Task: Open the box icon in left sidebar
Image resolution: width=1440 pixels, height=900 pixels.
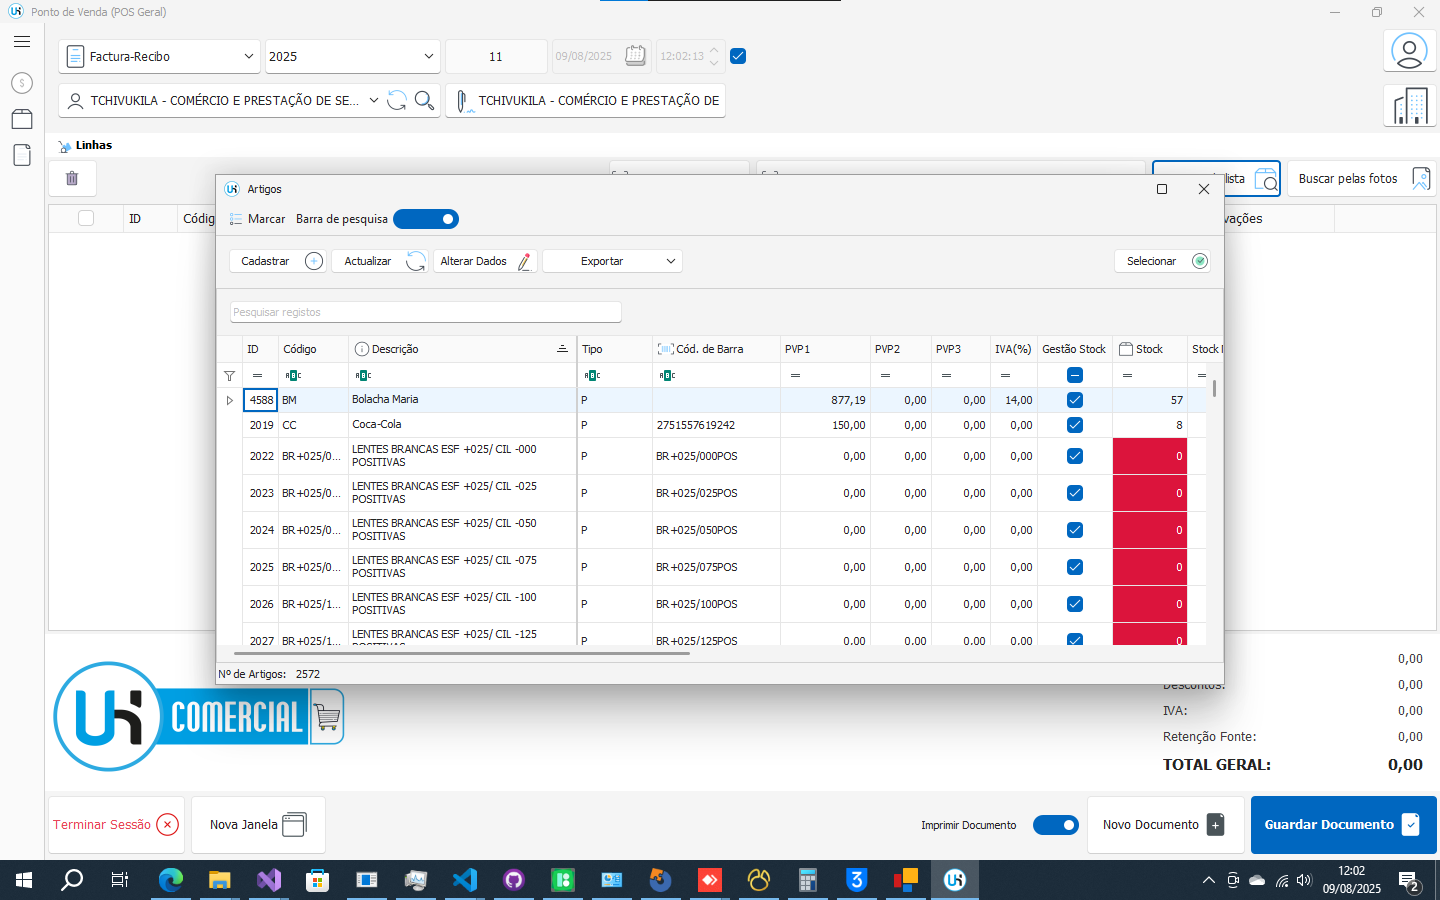Action: [x=22, y=119]
